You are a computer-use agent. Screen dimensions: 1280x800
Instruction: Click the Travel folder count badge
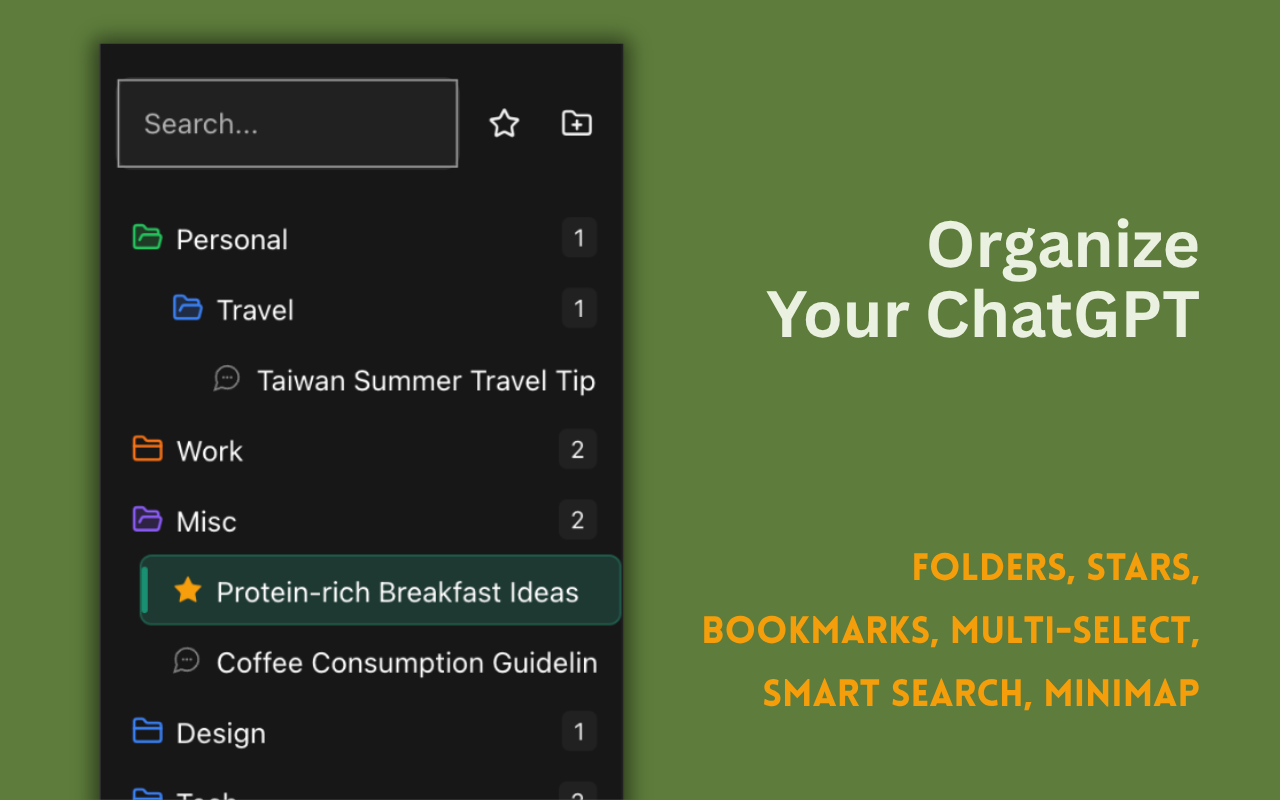579,308
